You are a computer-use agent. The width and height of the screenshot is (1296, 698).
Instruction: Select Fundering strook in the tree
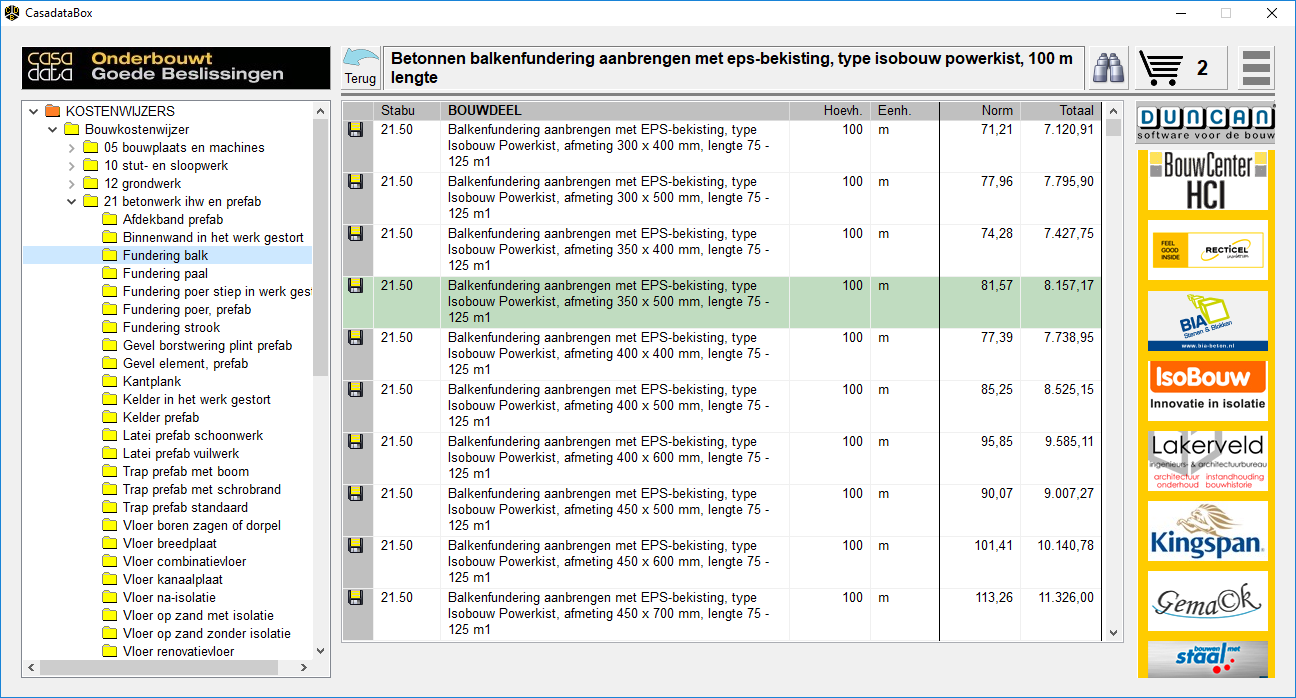[171, 328]
